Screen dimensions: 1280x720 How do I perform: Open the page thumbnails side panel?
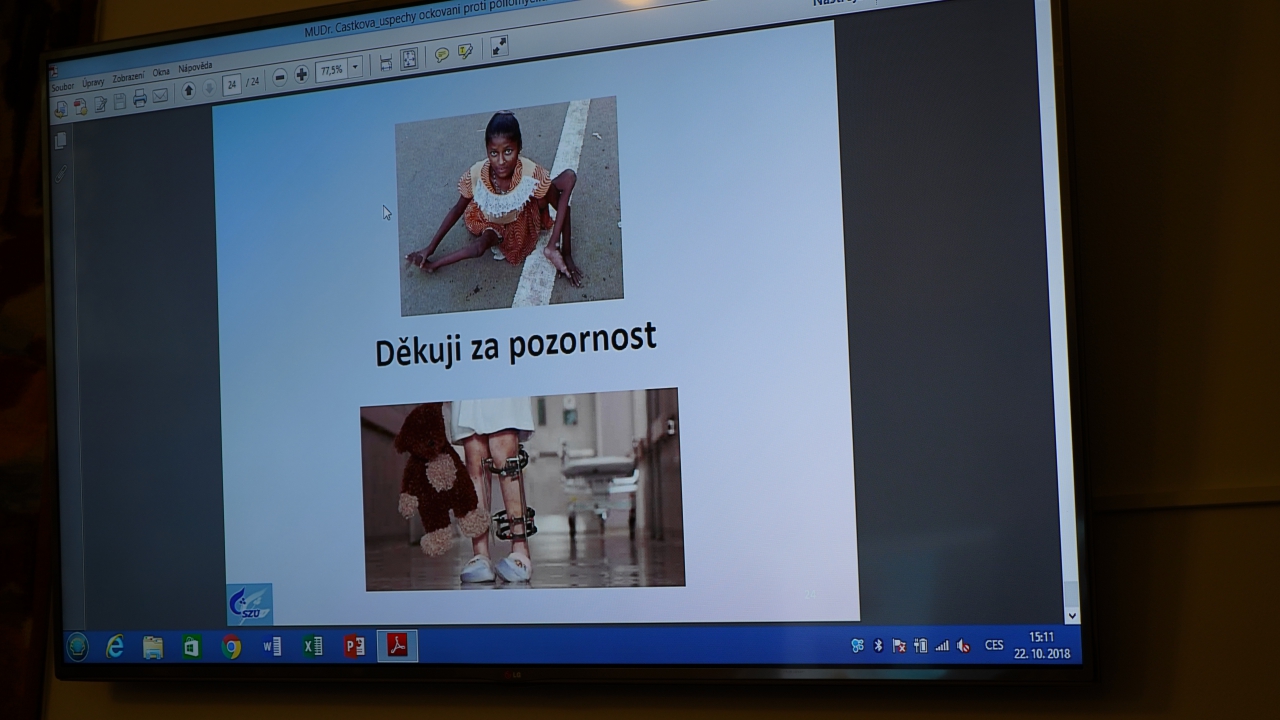[61, 141]
